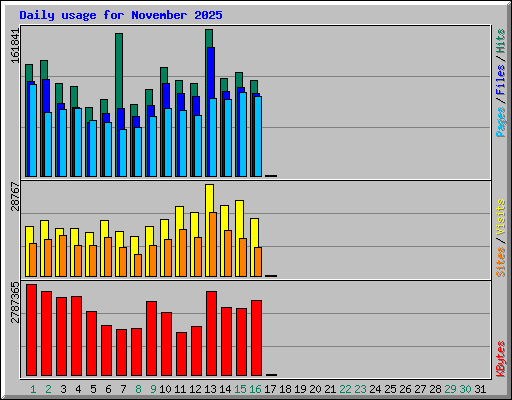Viewport: 512px width, 400px height.
Task: Select day 28 on the x-axis
Action: click(435, 389)
